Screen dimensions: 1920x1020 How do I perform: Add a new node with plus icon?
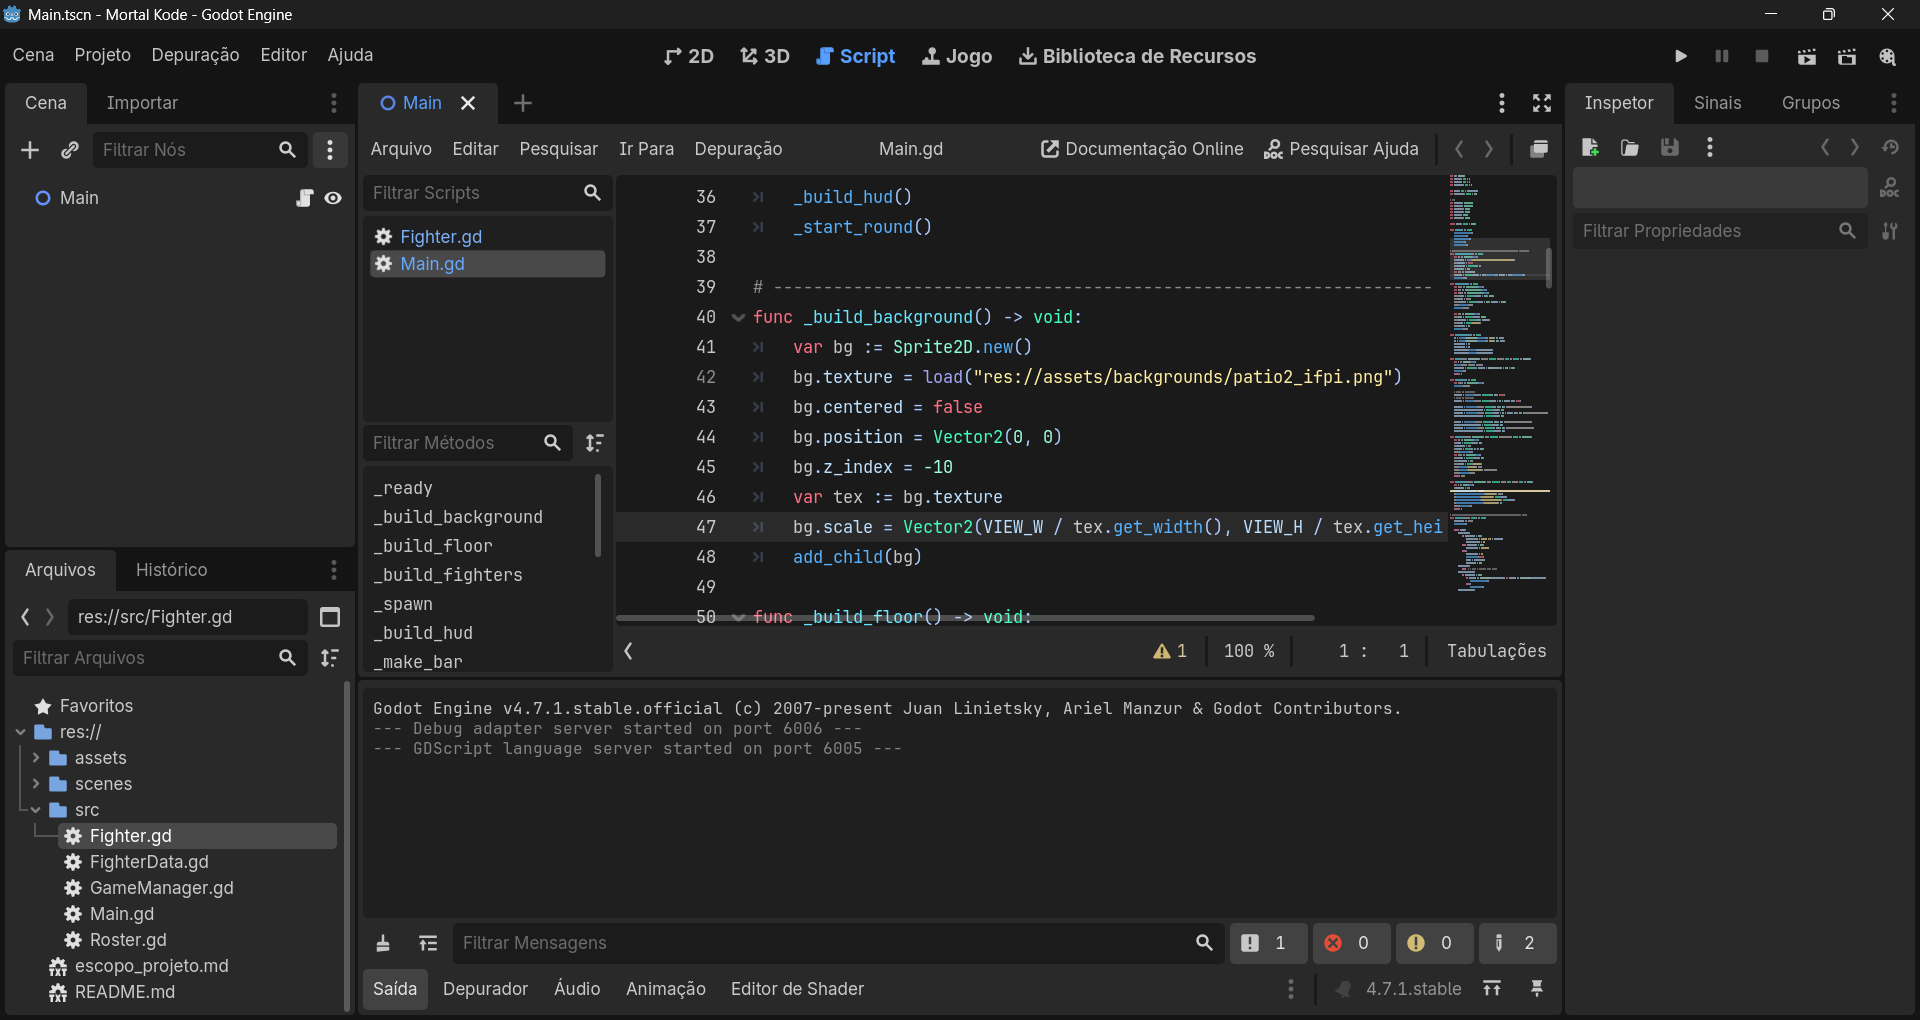point(30,150)
